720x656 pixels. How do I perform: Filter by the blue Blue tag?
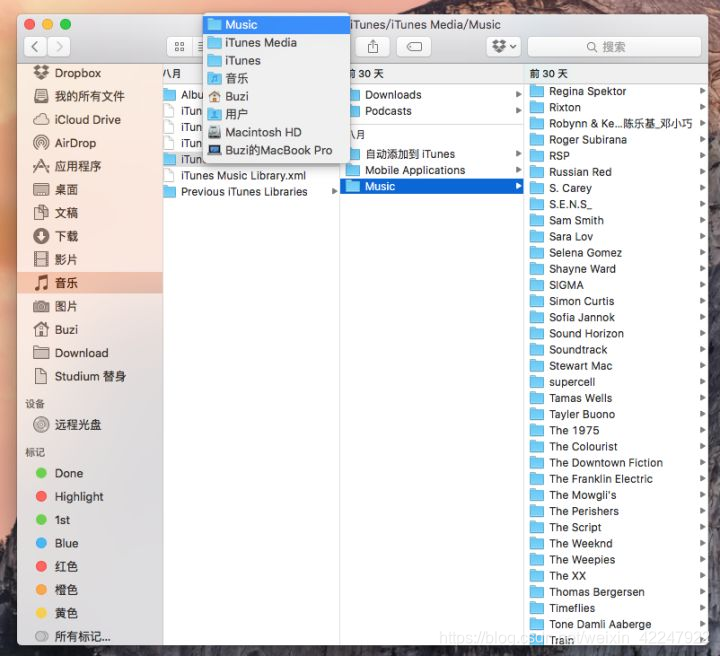coord(90,543)
